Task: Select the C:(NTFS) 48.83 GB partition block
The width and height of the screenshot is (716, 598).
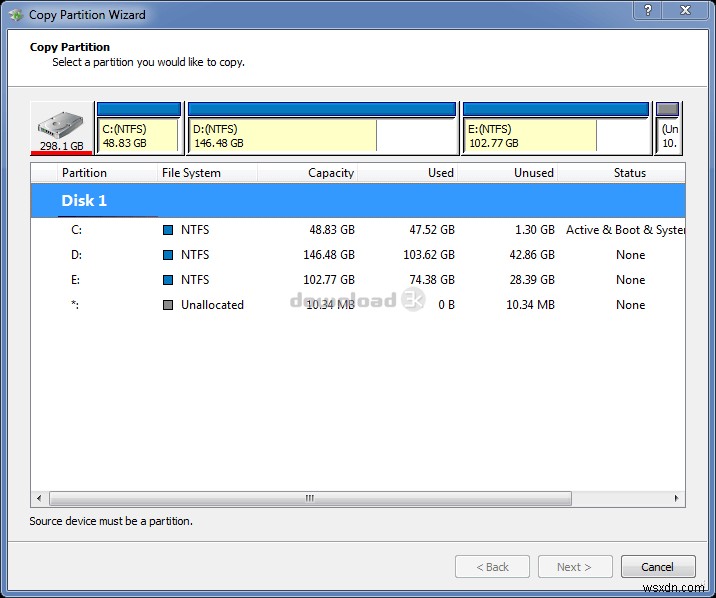Action: [x=139, y=128]
